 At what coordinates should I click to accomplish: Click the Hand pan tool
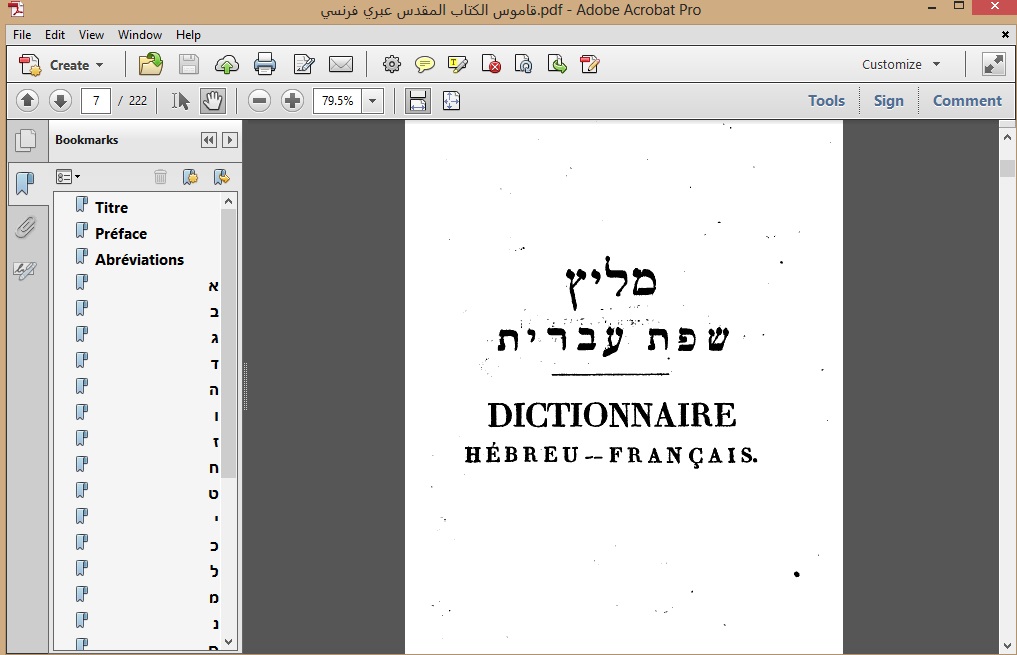pyautogui.click(x=212, y=101)
